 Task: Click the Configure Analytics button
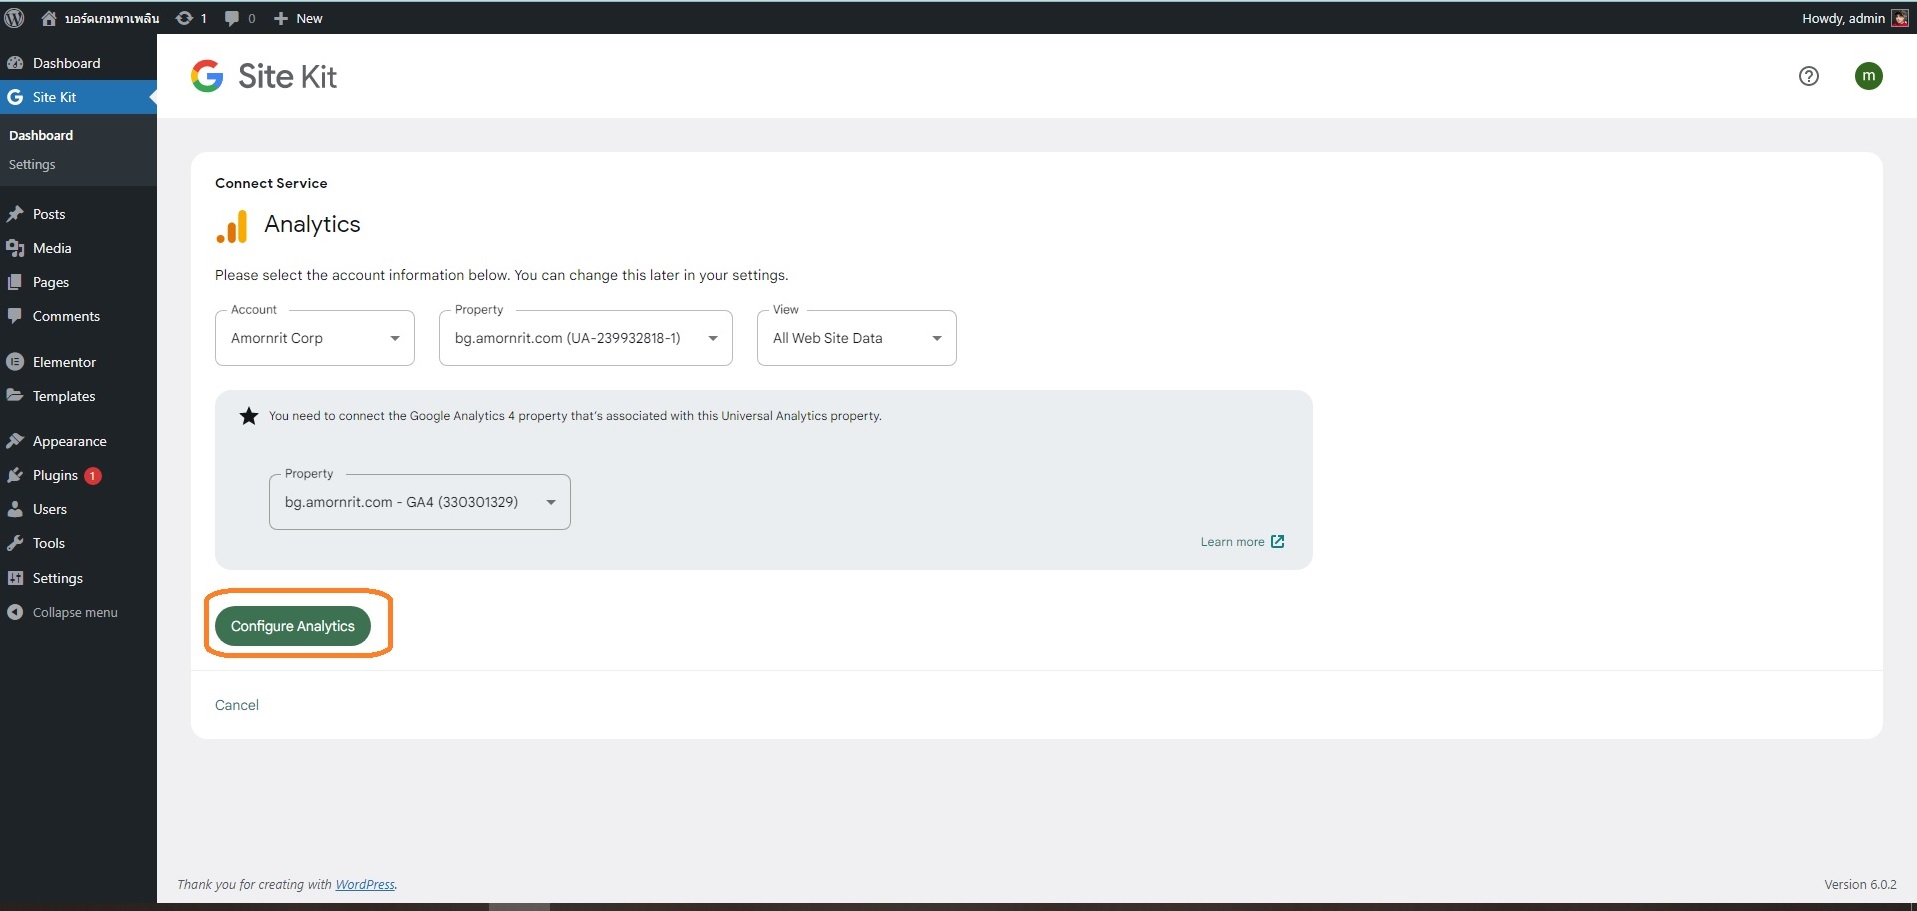point(292,626)
